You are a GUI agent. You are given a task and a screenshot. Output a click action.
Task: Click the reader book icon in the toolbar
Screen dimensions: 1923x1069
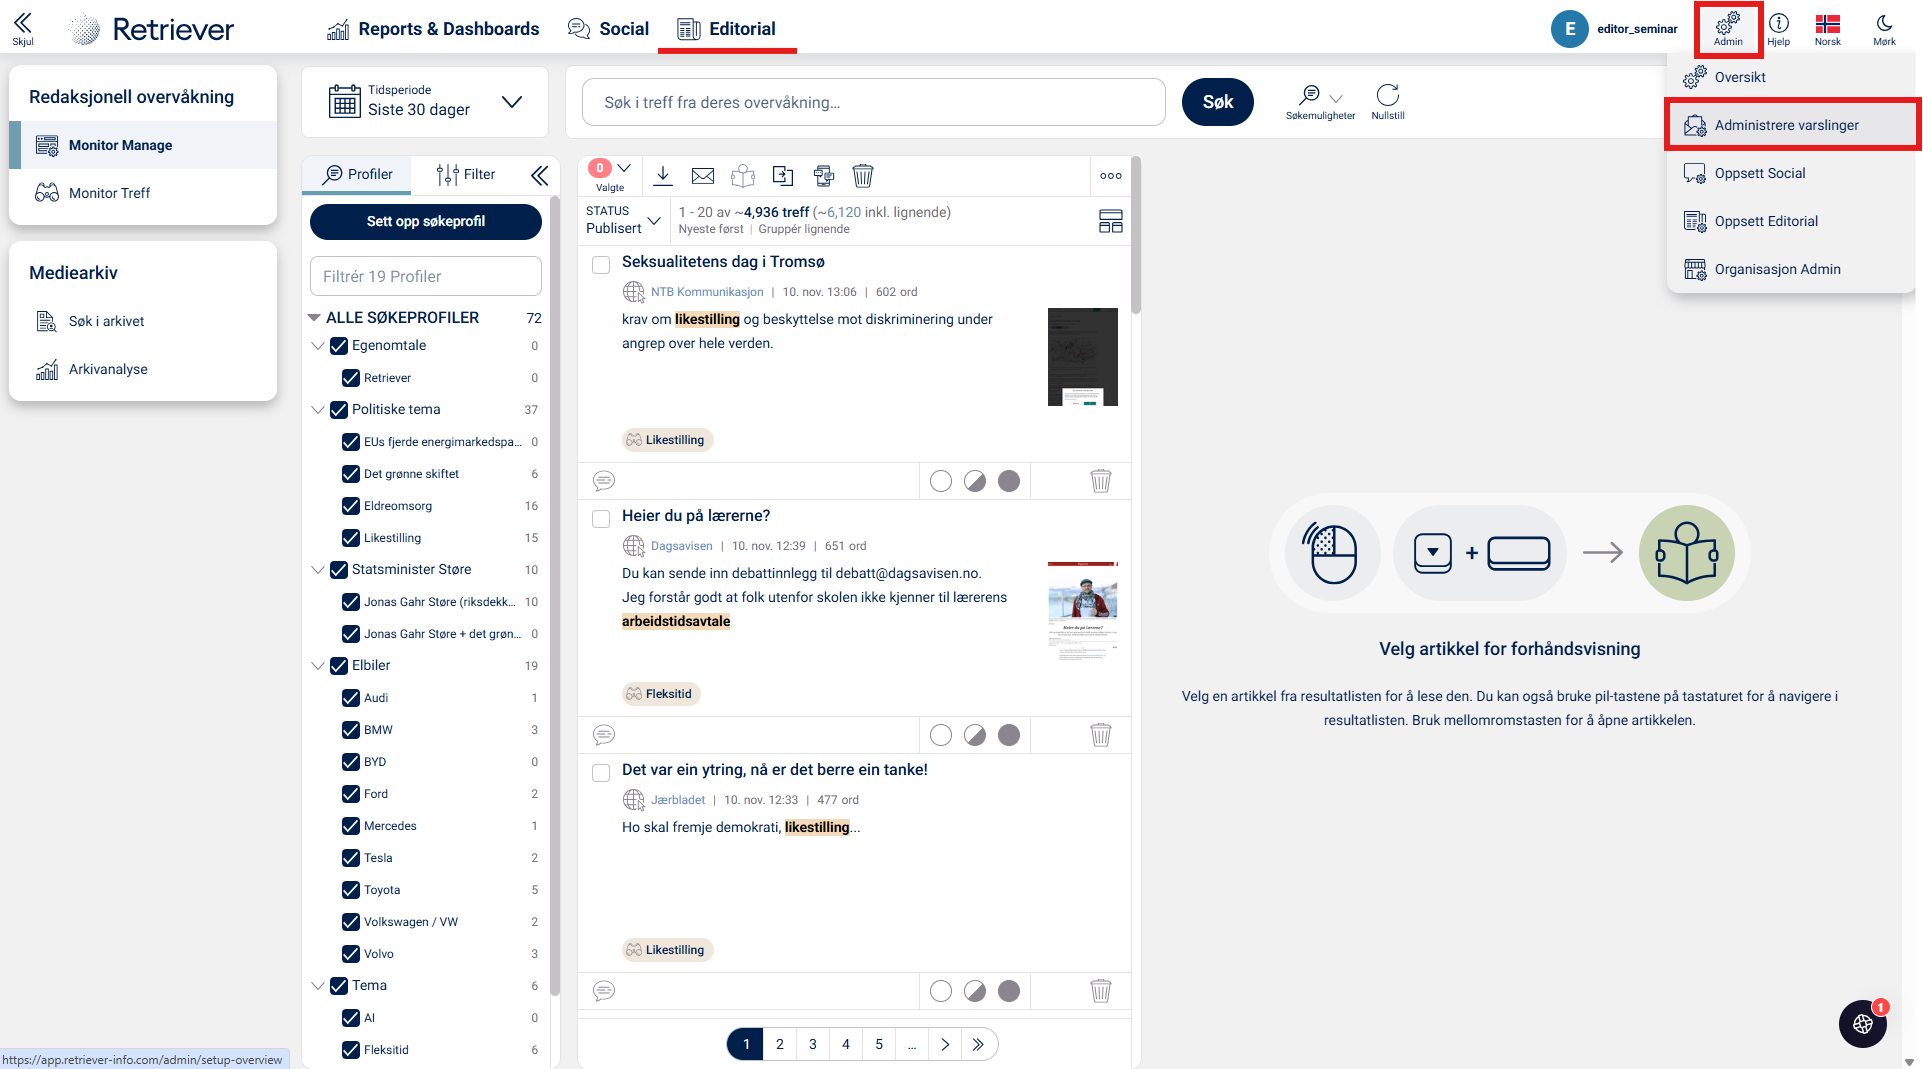[743, 176]
